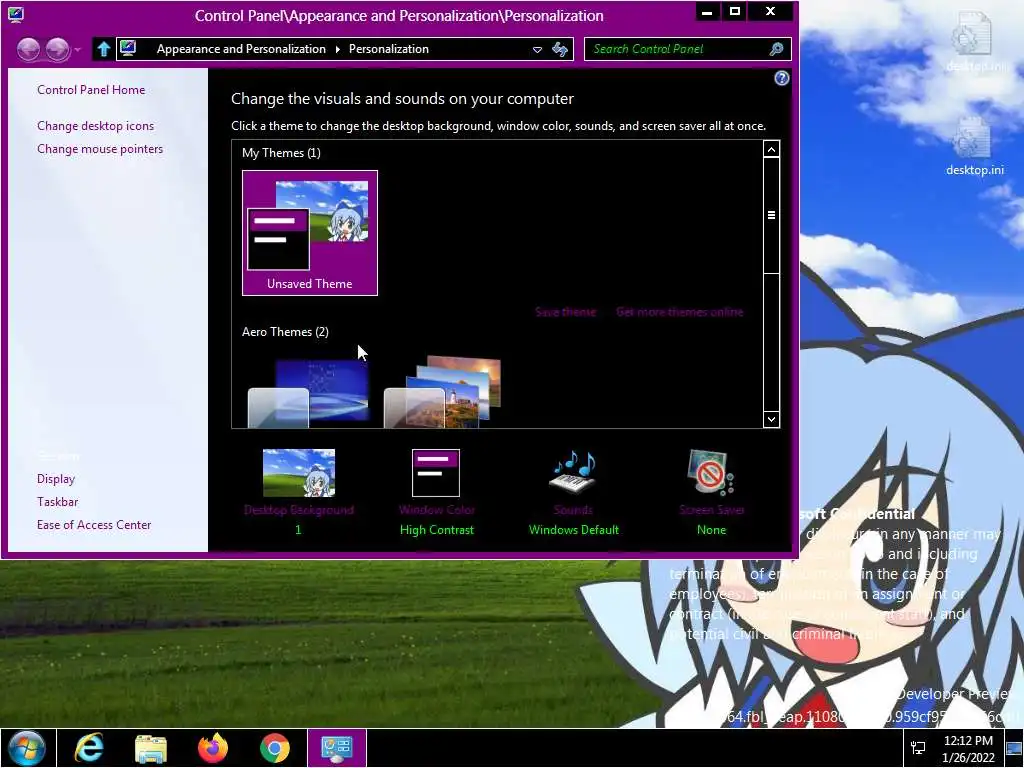
Task: Launch Firefox from taskbar
Action: [x=213, y=748]
